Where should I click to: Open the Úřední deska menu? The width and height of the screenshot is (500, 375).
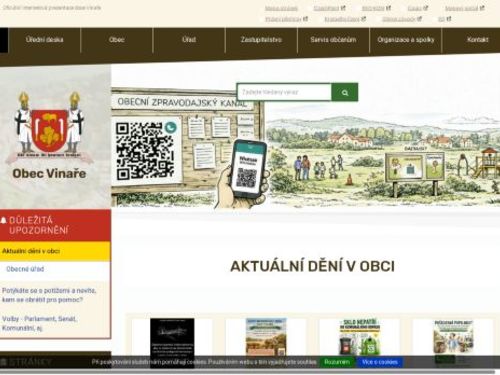tap(44, 40)
